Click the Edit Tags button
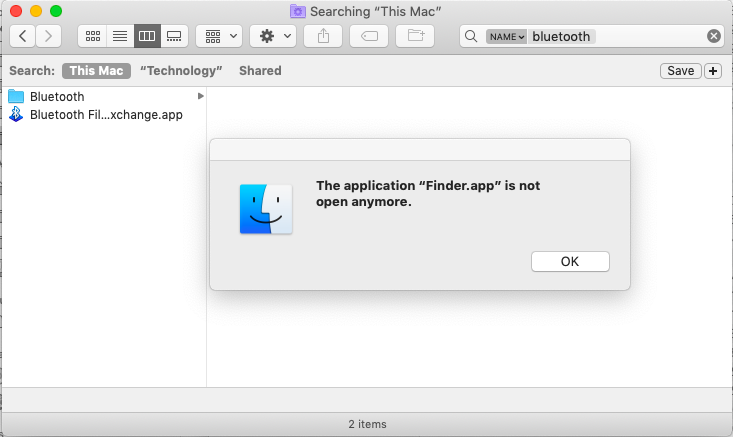Viewport: 733px width, 437px height. (369, 36)
